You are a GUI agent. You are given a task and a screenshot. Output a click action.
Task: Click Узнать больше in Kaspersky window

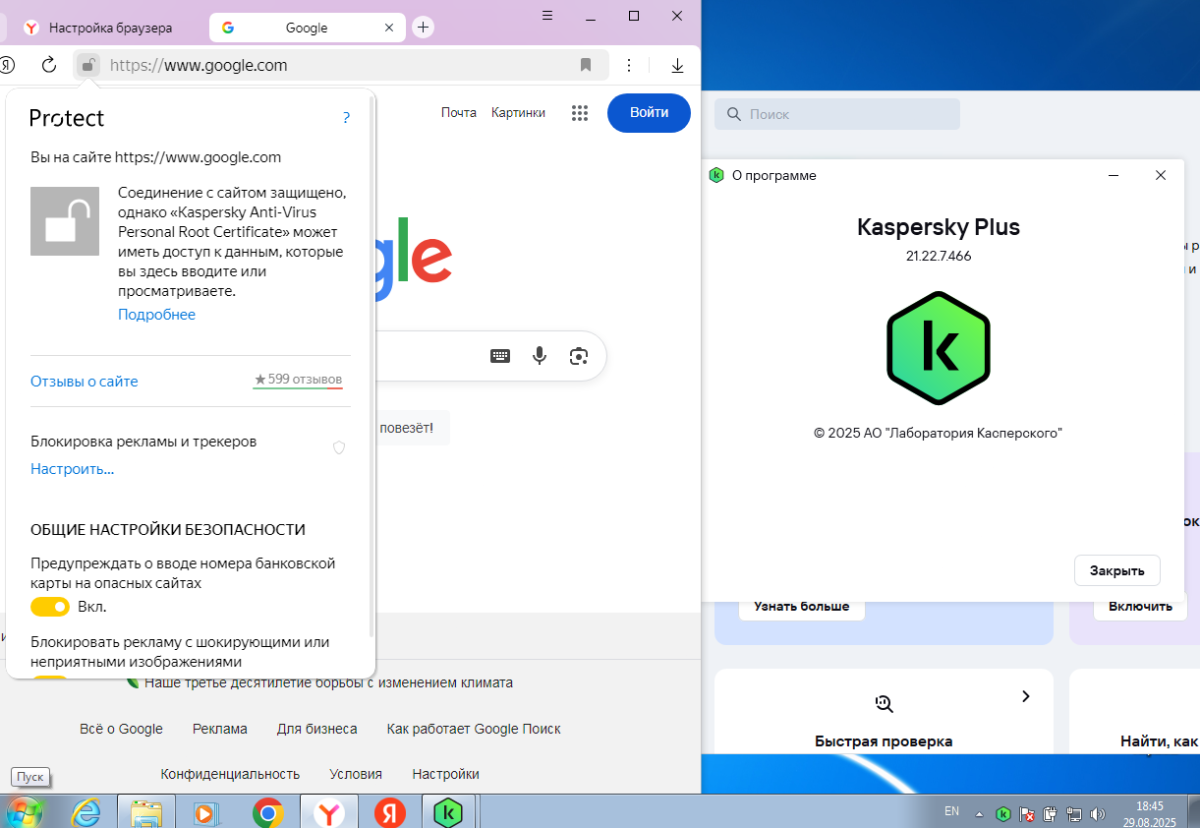tap(802, 606)
